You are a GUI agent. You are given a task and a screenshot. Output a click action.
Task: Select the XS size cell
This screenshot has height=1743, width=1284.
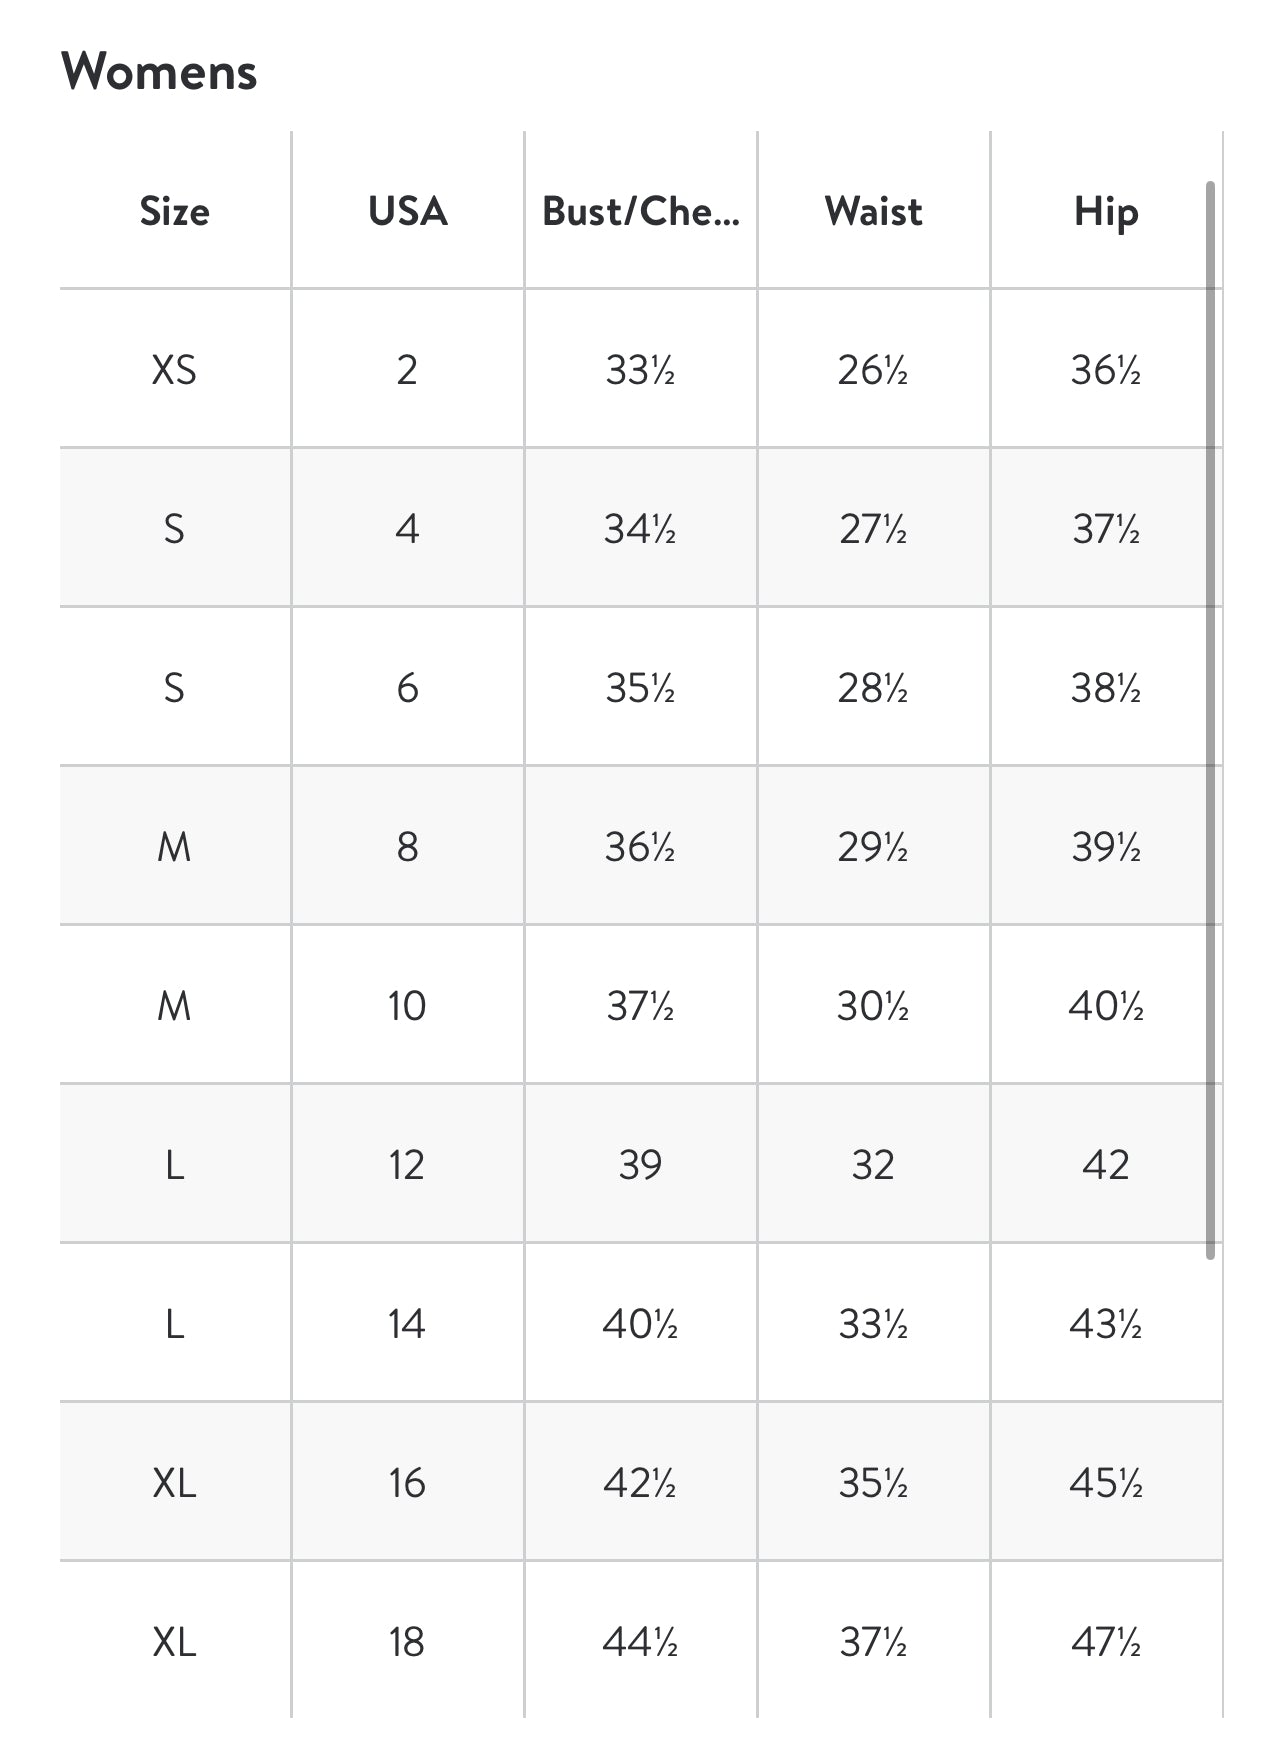tap(175, 370)
